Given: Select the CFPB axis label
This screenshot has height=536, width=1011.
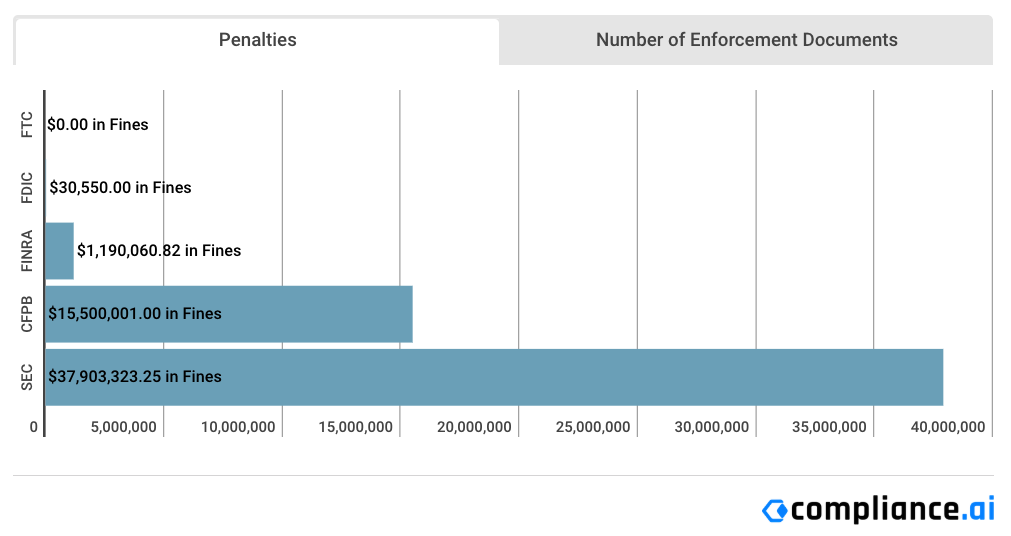Looking at the screenshot, I should coord(26,314).
